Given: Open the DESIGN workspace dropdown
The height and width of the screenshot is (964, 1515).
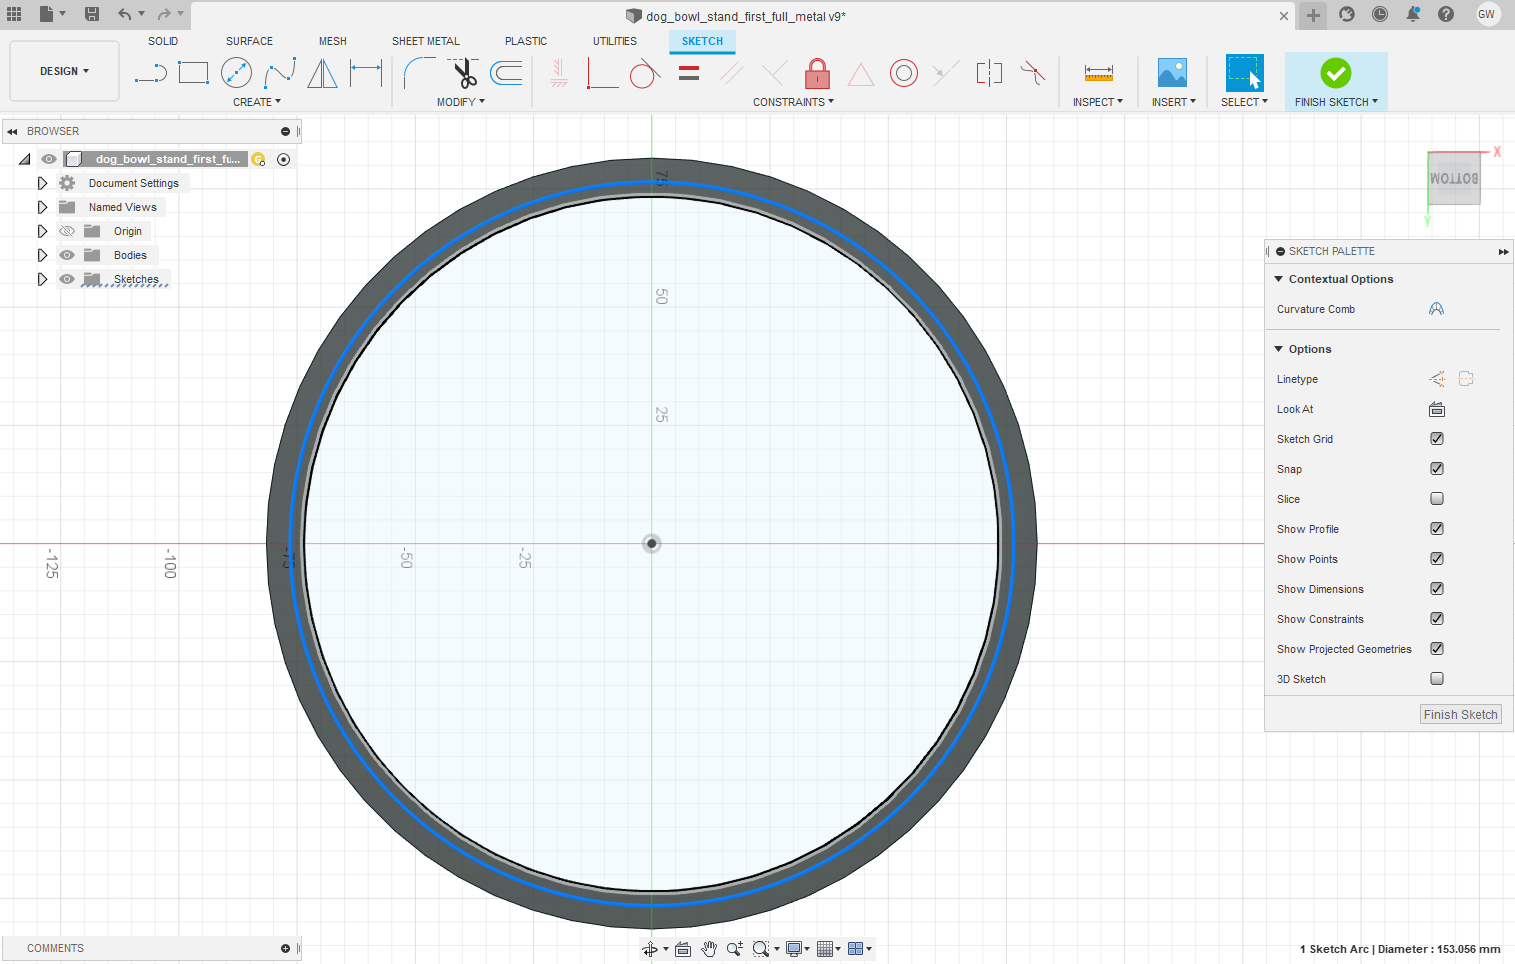Looking at the screenshot, I should 65,71.
